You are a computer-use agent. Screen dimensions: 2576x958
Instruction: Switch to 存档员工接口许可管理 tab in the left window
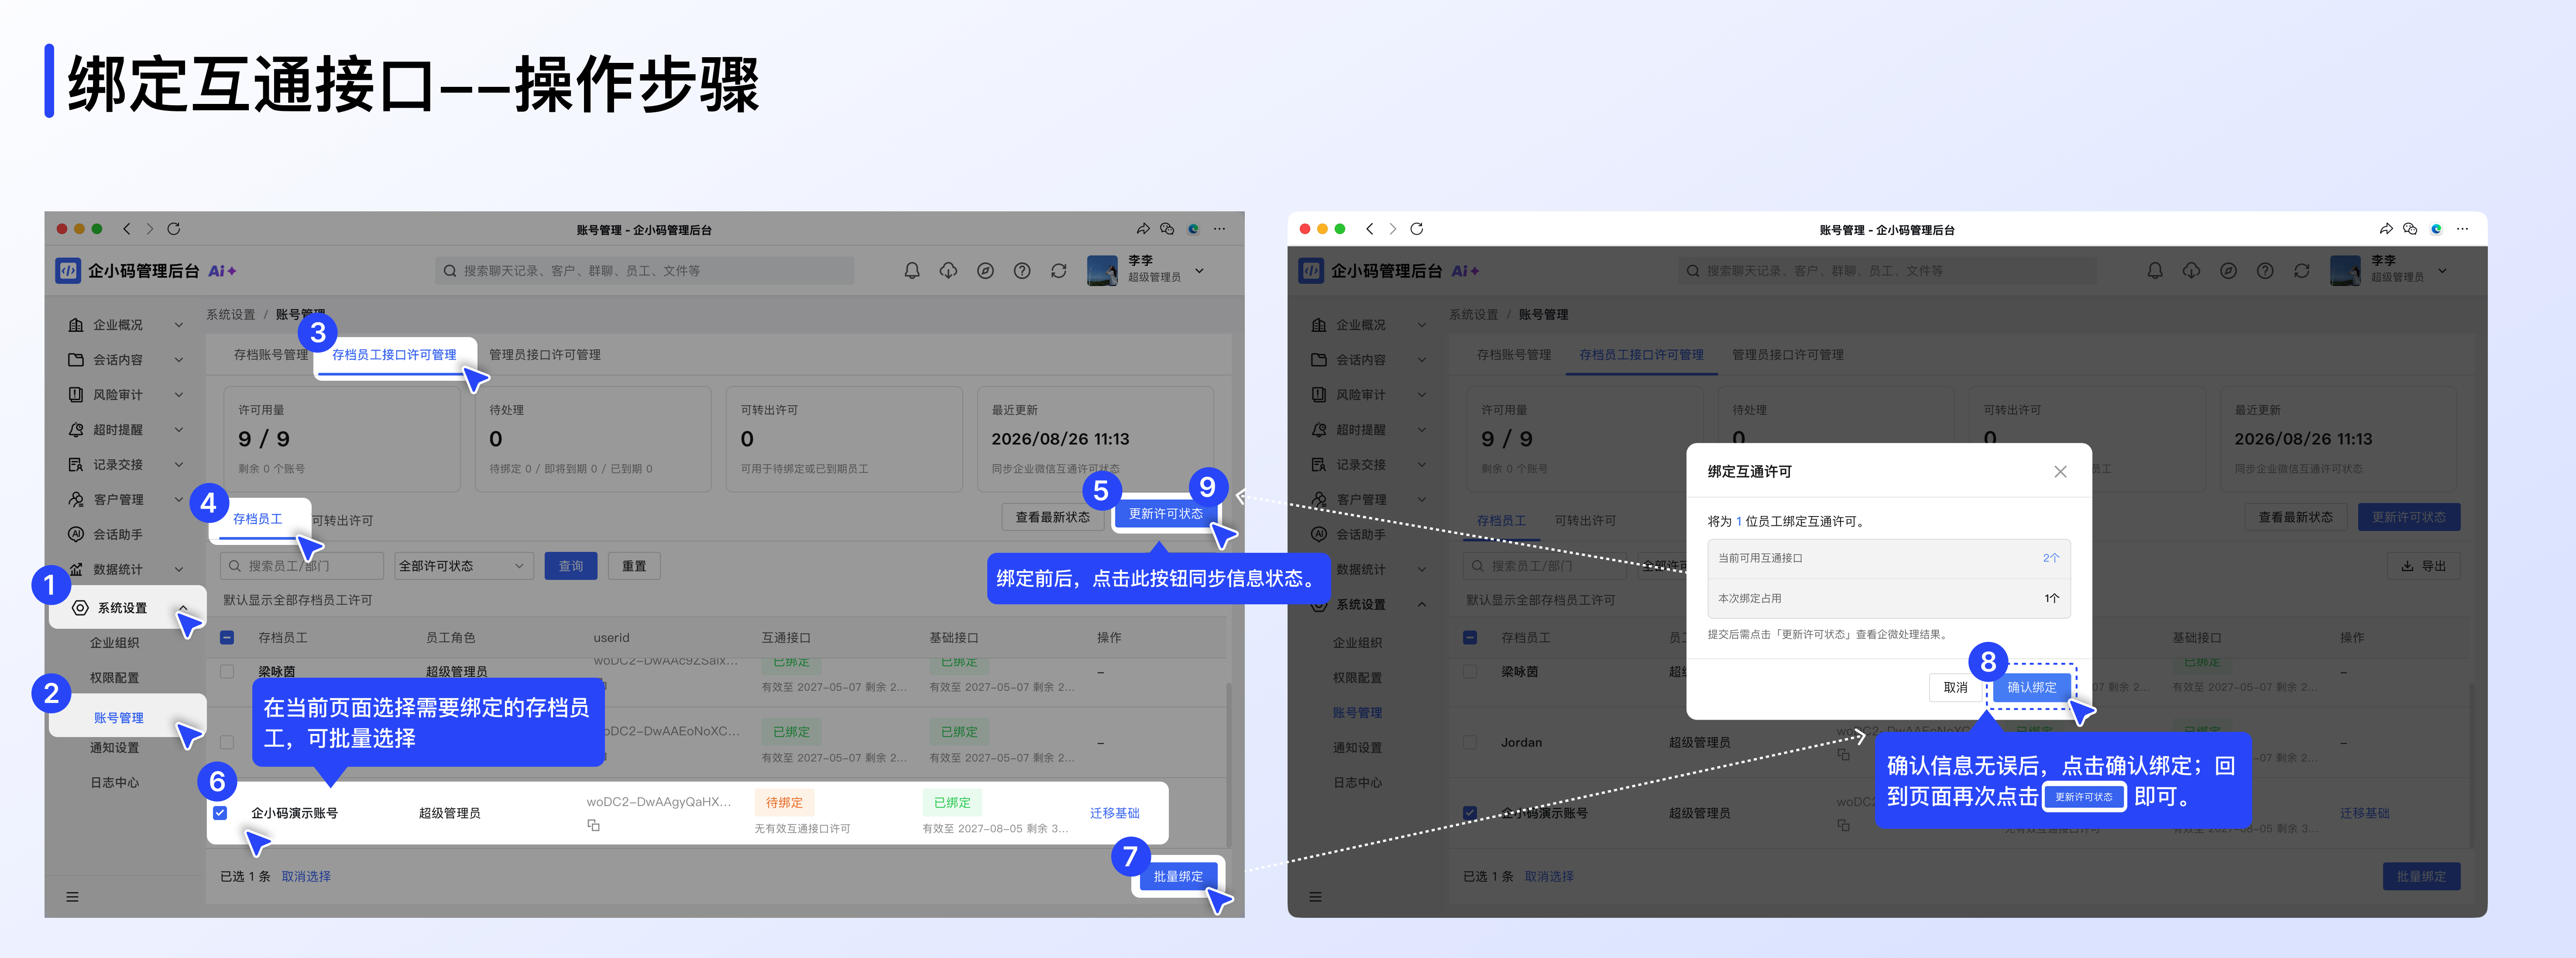point(394,355)
